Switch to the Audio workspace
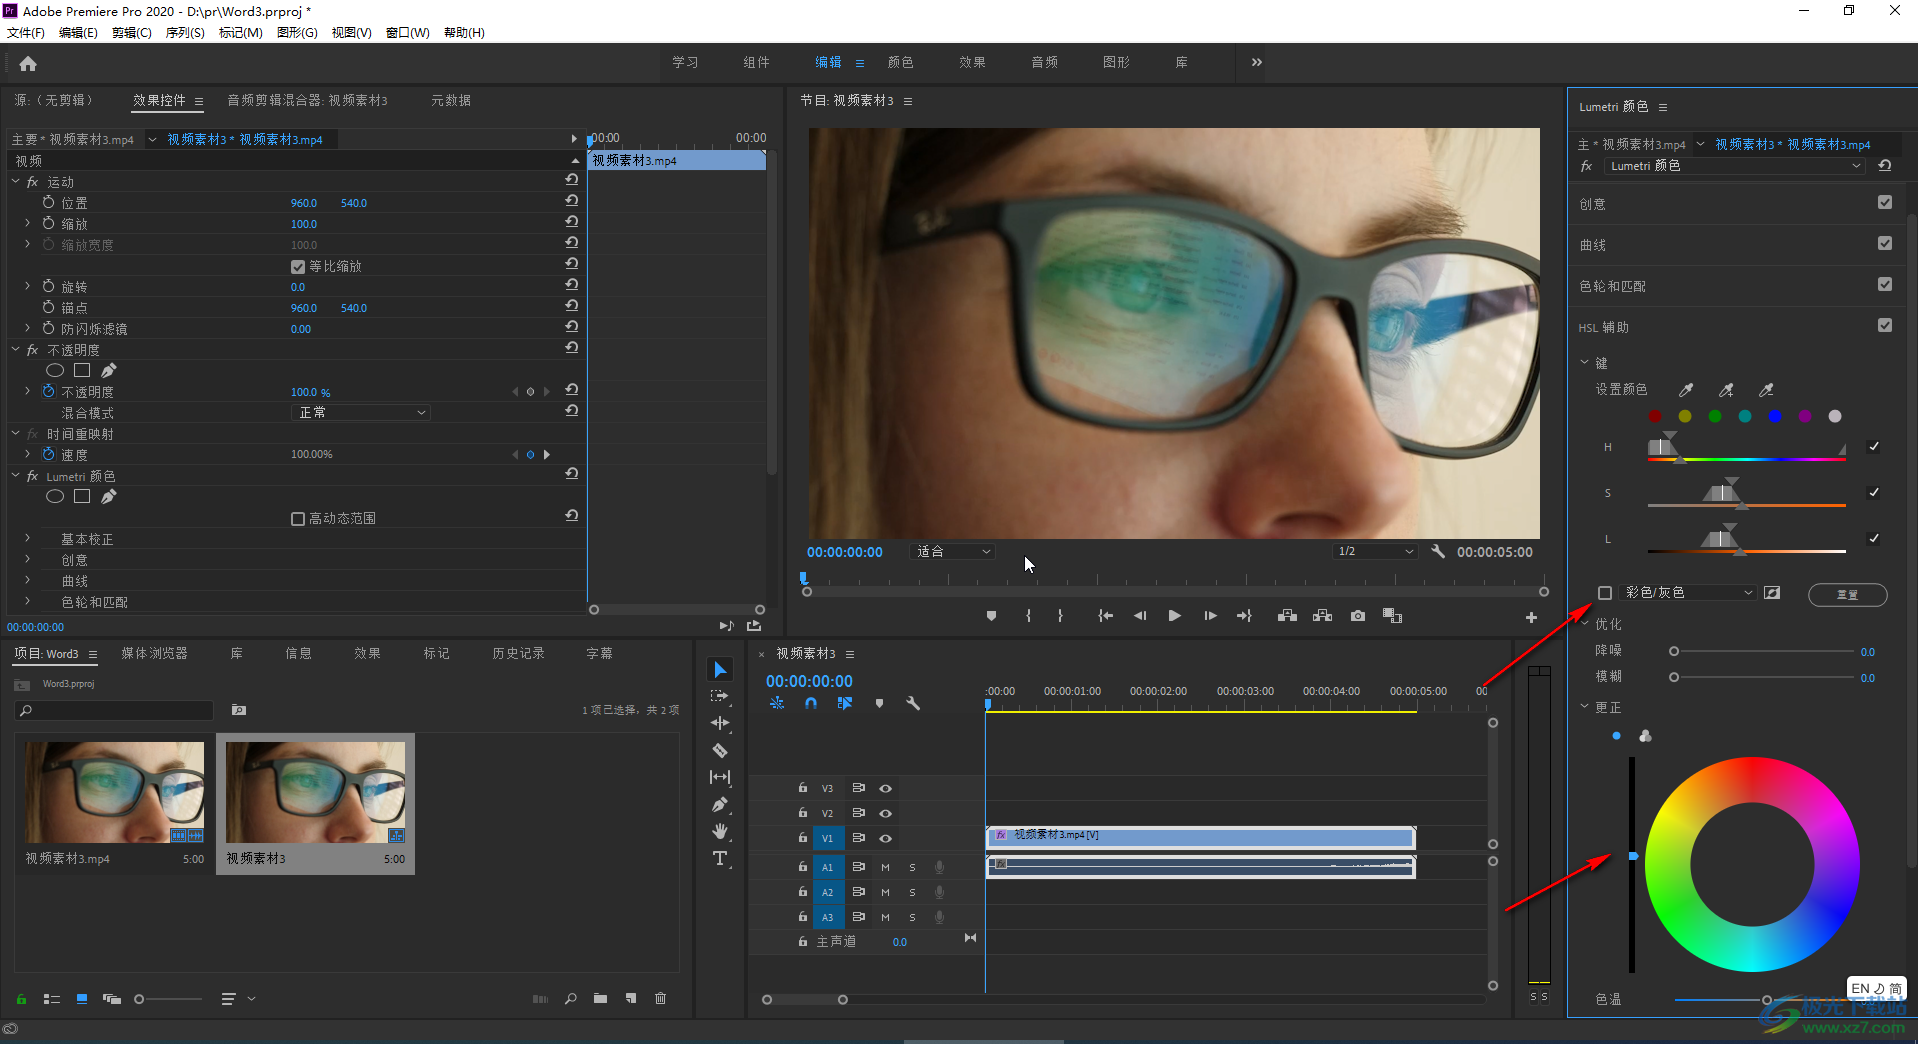The width and height of the screenshot is (1918, 1044). [1044, 62]
